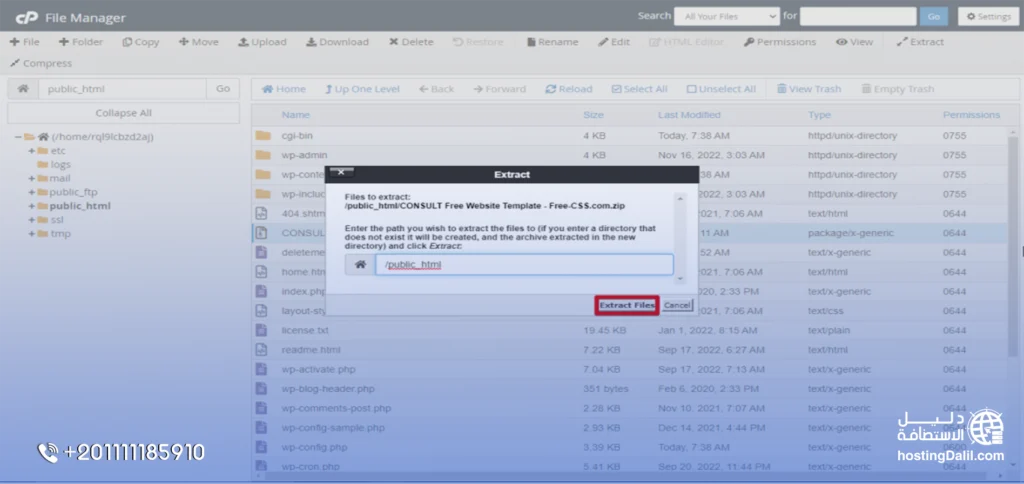1024x484 pixels.
Task: Click the home icon beside path field
Action: tap(23, 89)
